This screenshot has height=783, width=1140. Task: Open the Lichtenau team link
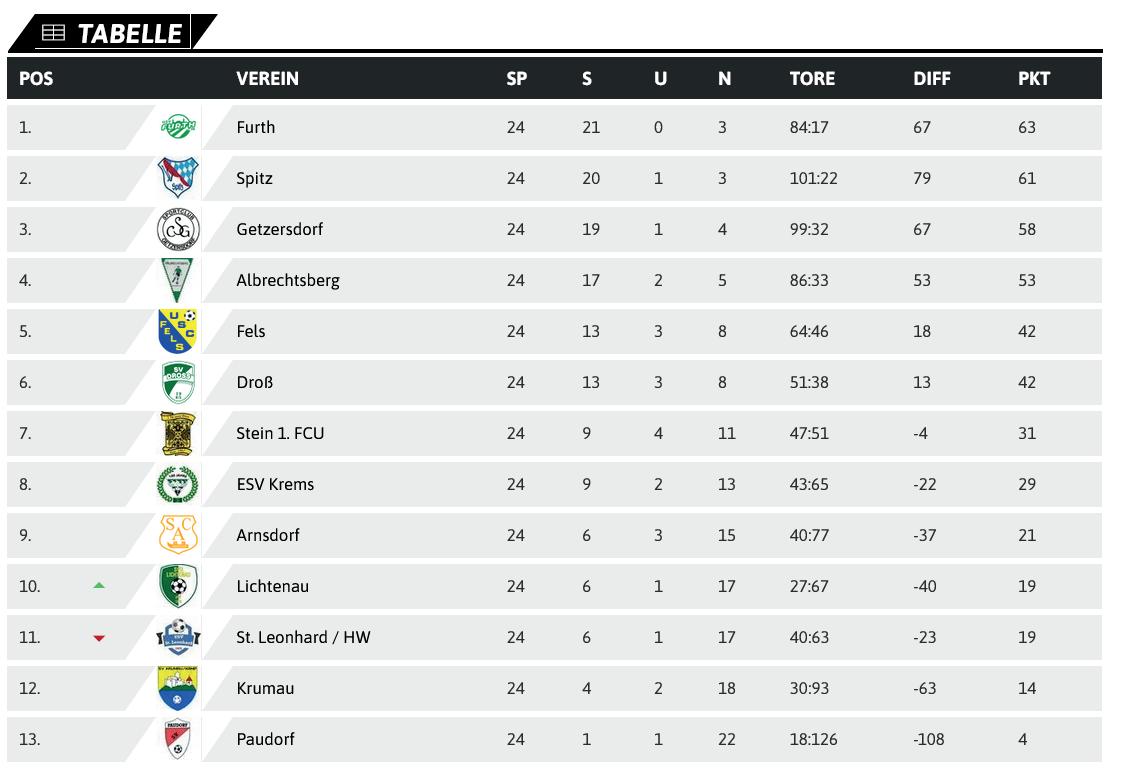(x=273, y=587)
